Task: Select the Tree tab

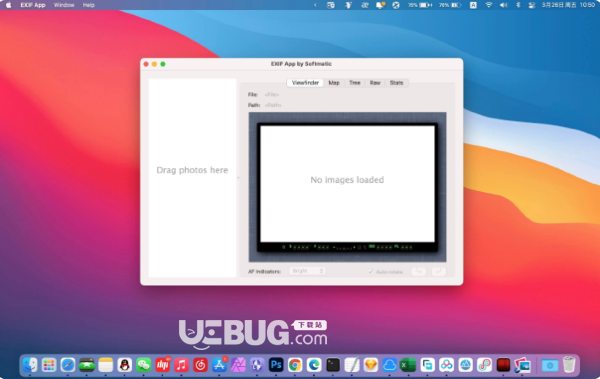Action: point(355,83)
